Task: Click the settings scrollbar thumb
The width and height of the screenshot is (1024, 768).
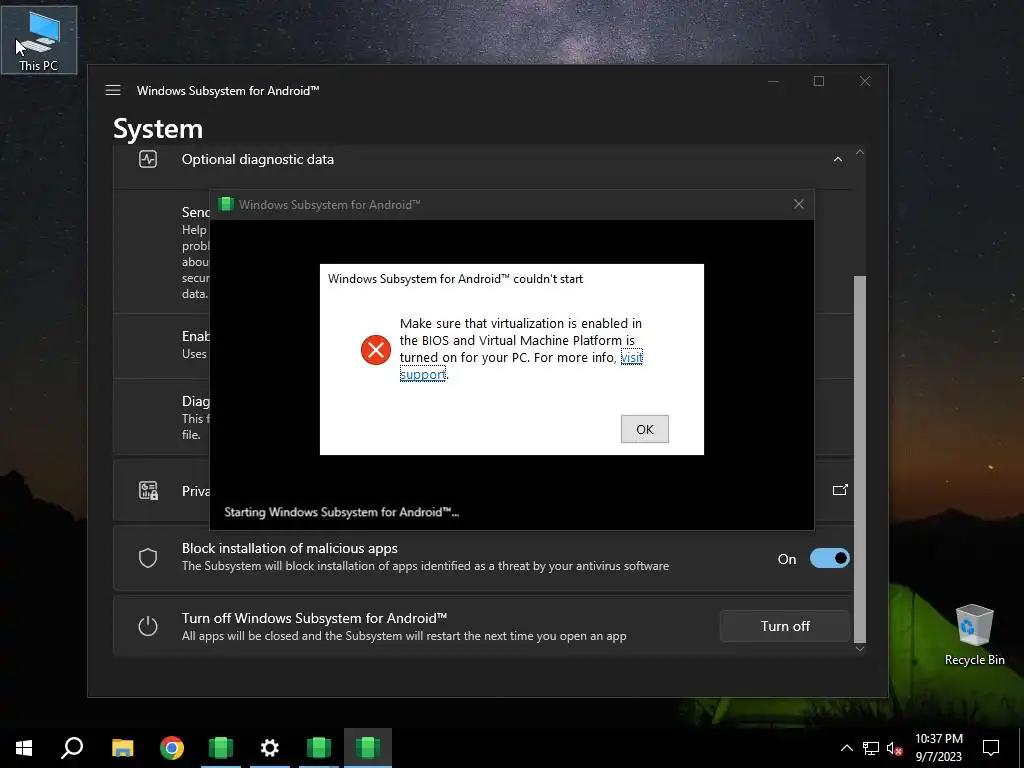Action: (860, 458)
